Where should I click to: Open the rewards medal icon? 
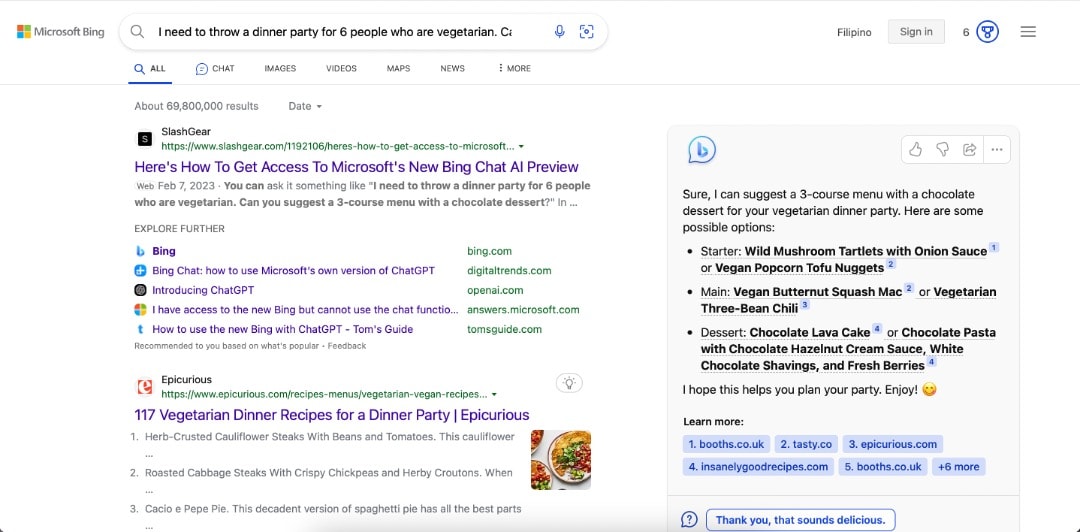click(x=987, y=32)
